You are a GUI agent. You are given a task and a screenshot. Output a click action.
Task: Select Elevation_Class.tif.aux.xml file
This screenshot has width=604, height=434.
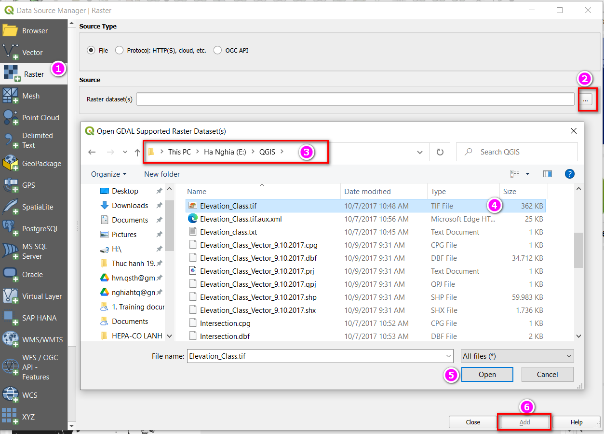365,219
